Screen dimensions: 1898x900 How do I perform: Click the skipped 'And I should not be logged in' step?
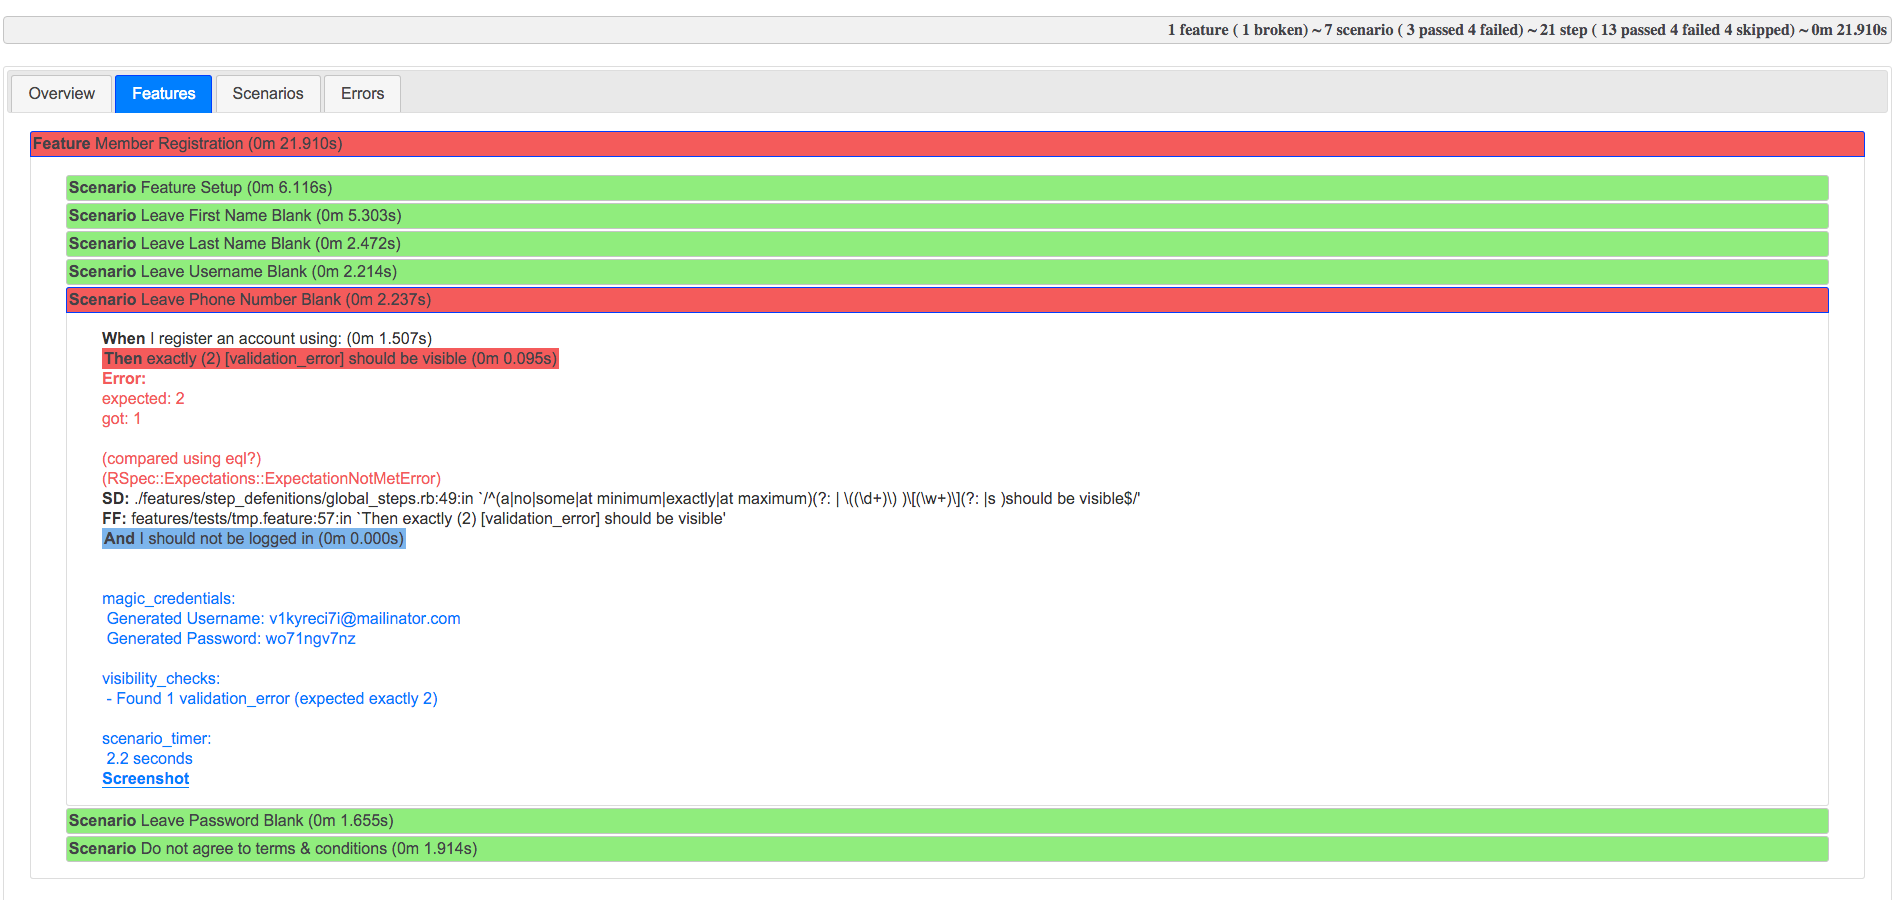tap(254, 539)
